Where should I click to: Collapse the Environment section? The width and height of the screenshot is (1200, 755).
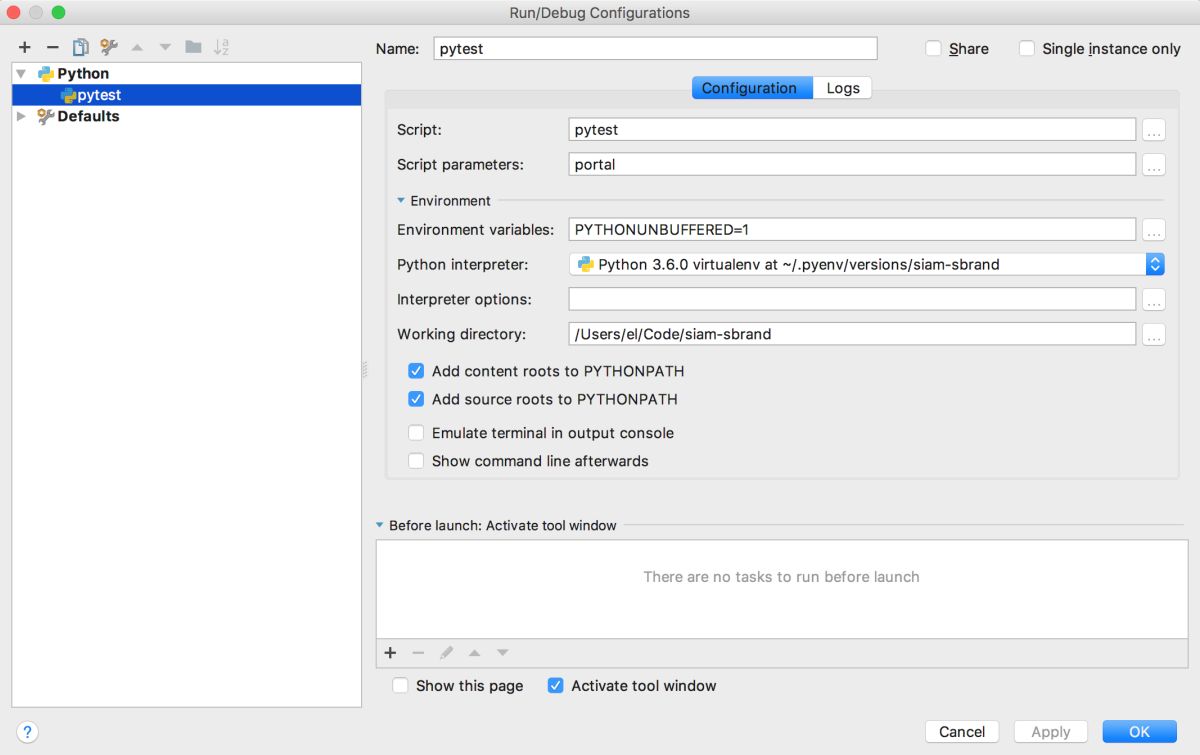[401, 200]
